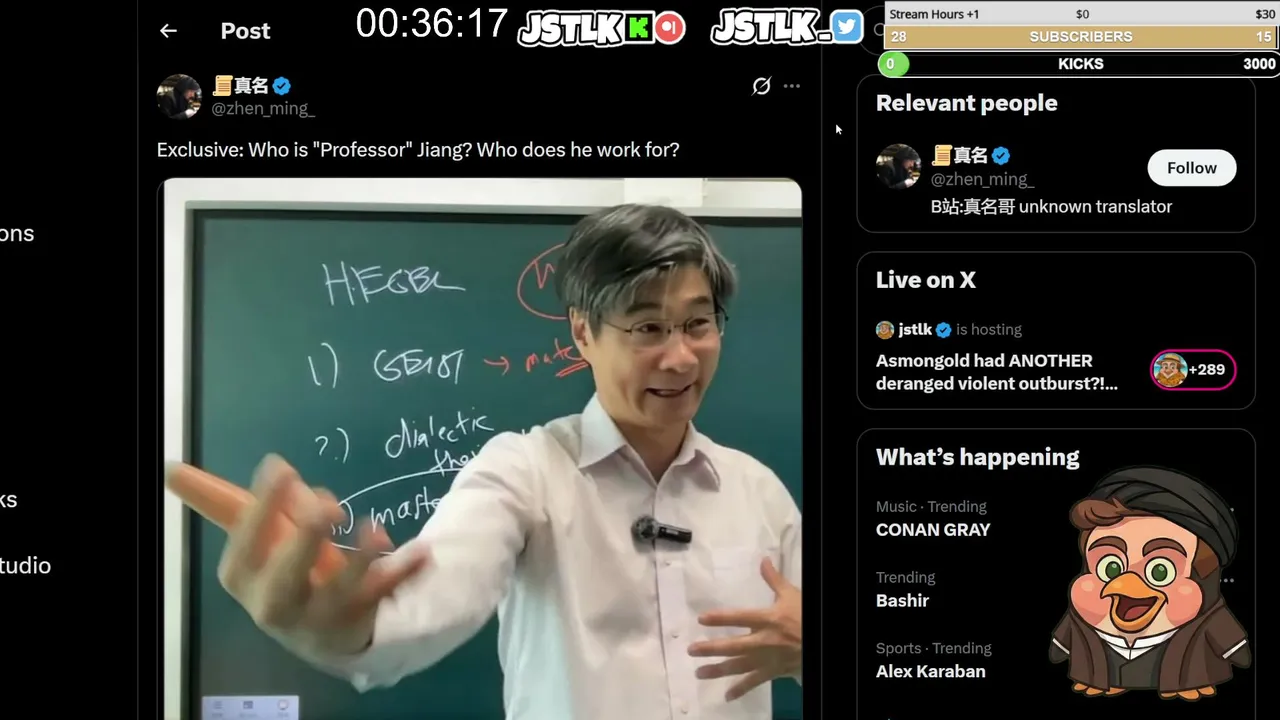Open the post's three-dot more menu

tap(792, 86)
